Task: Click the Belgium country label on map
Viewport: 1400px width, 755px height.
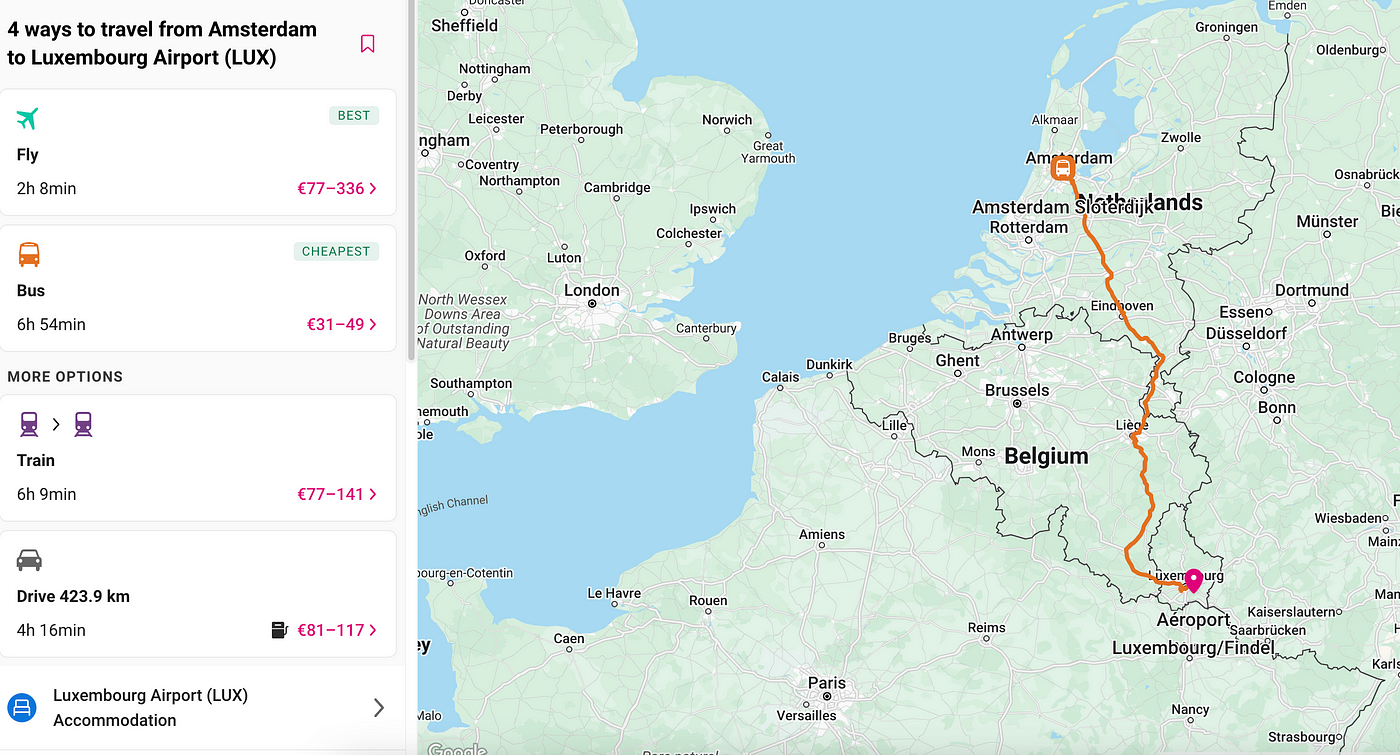Action: click(x=1046, y=456)
